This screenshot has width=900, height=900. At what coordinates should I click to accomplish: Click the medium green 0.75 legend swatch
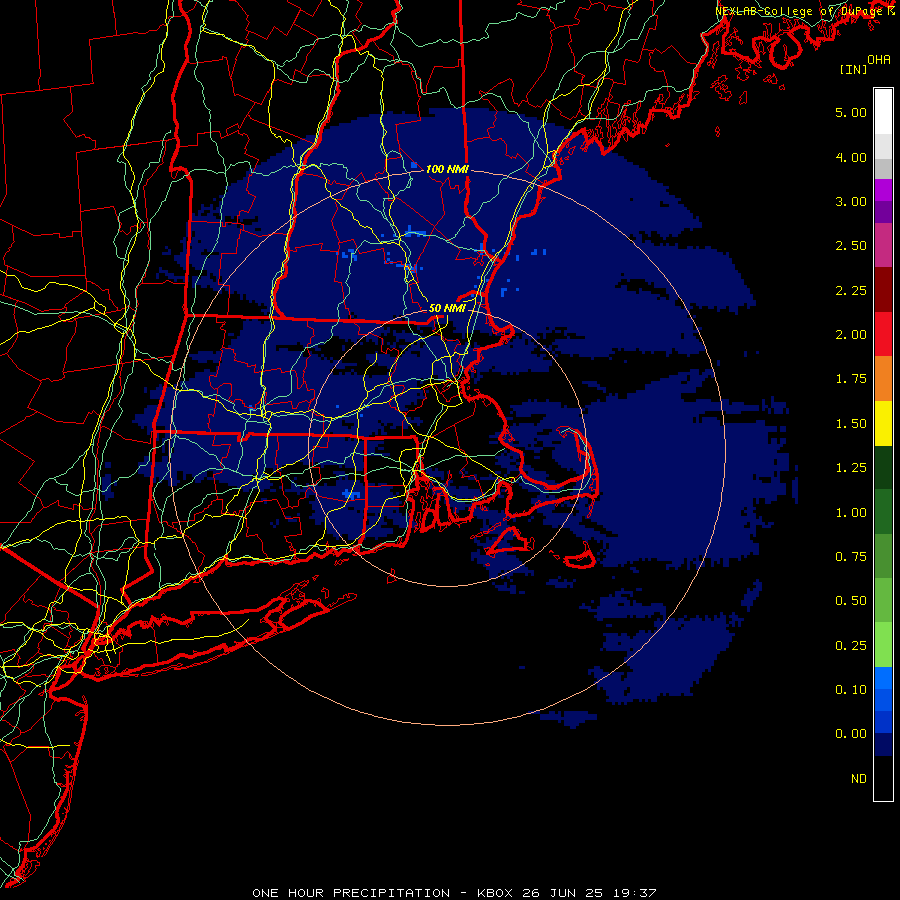[883, 556]
